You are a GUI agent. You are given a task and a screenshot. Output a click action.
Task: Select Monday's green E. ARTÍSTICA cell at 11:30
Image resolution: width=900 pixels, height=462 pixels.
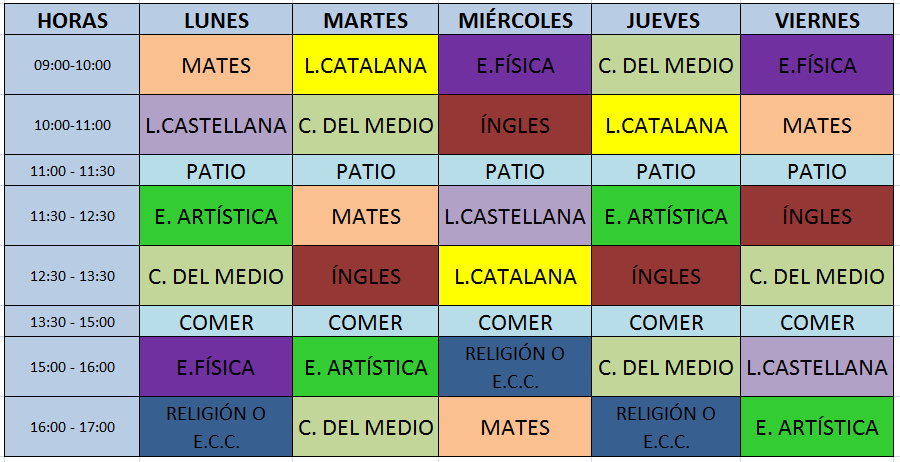point(216,216)
